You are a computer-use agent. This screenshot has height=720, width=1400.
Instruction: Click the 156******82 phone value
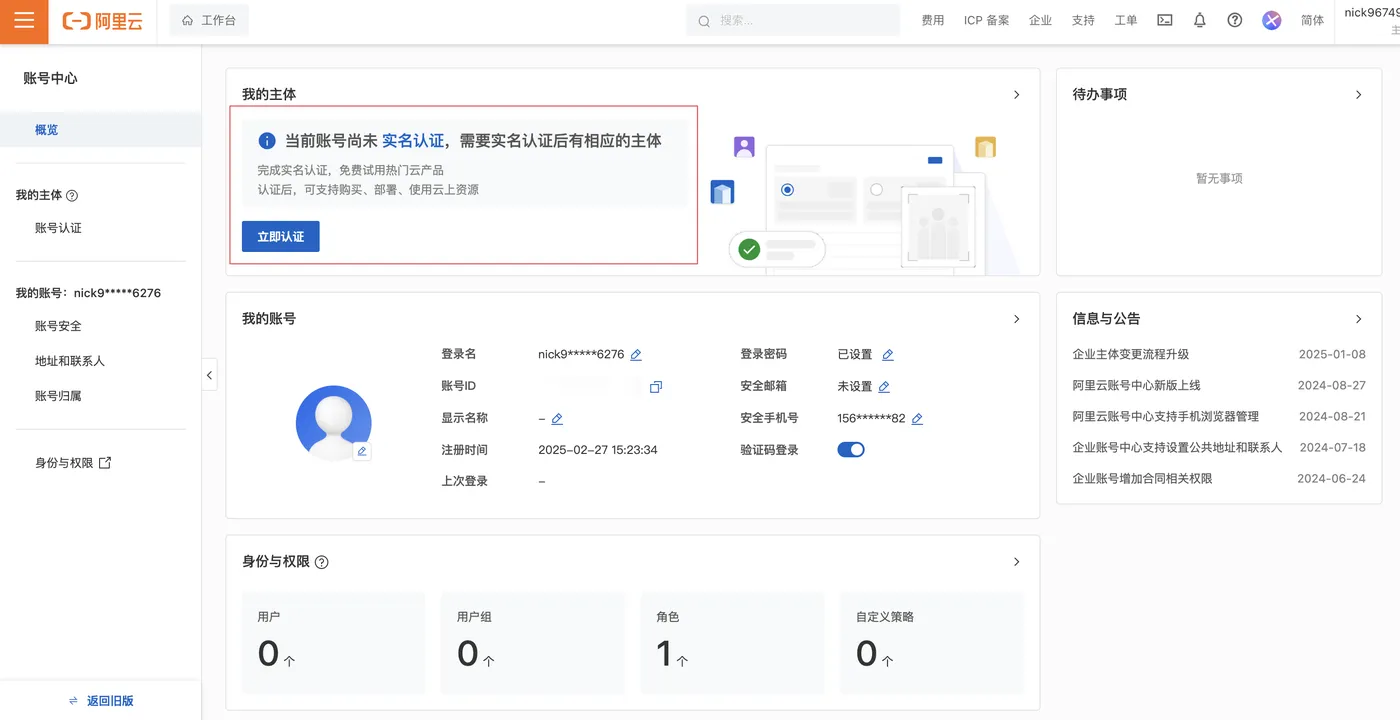click(871, 418)
